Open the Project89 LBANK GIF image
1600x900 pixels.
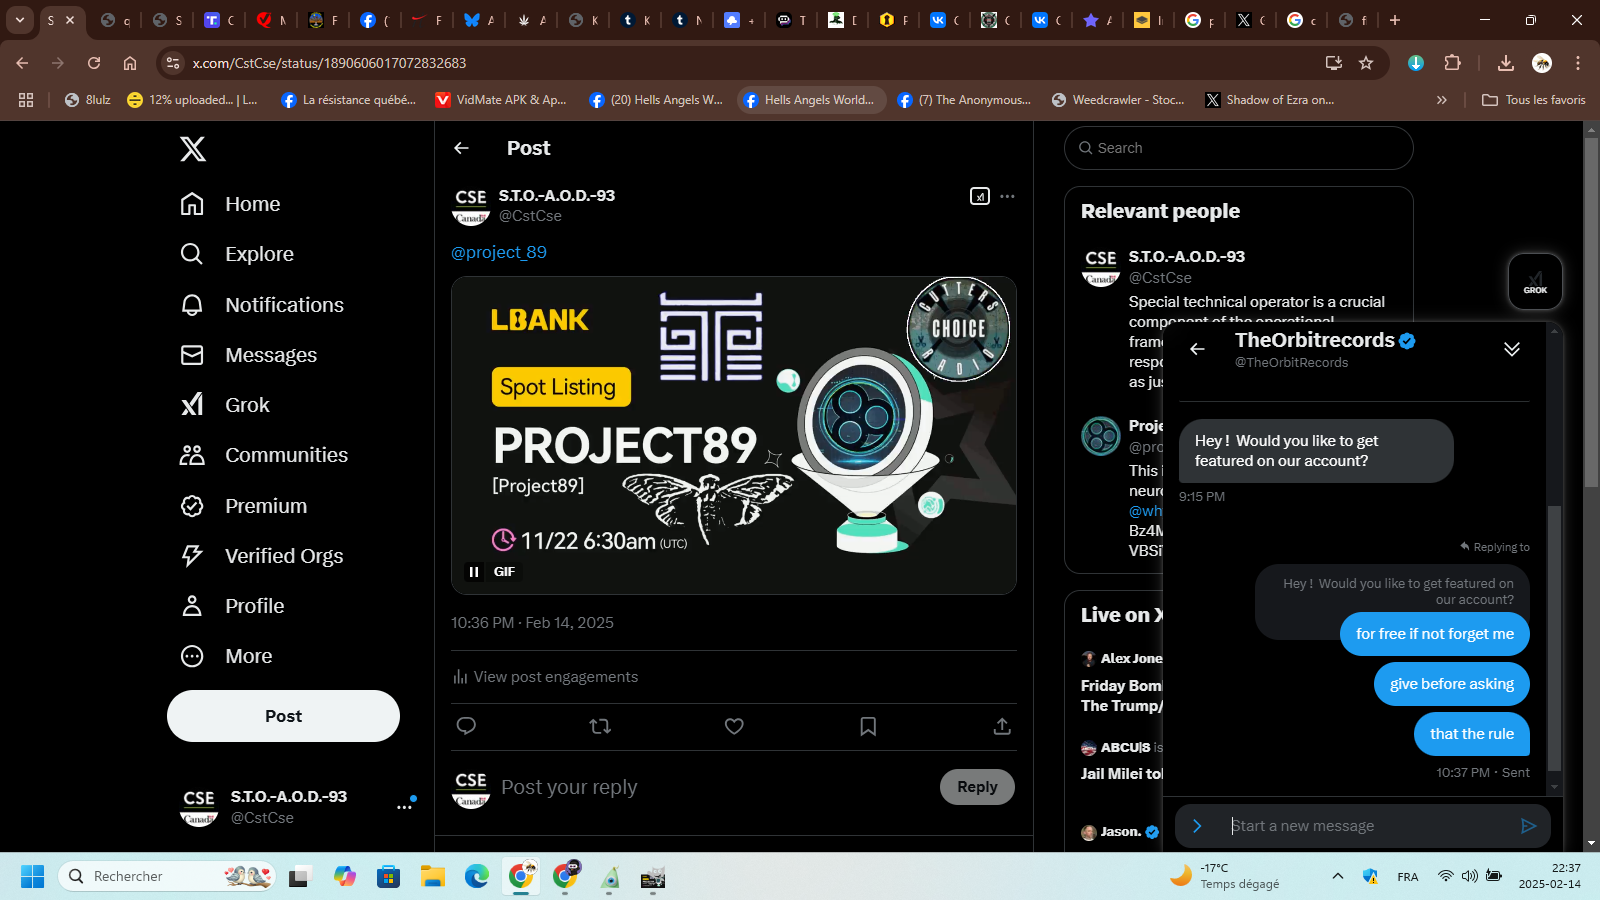(734, 435)
